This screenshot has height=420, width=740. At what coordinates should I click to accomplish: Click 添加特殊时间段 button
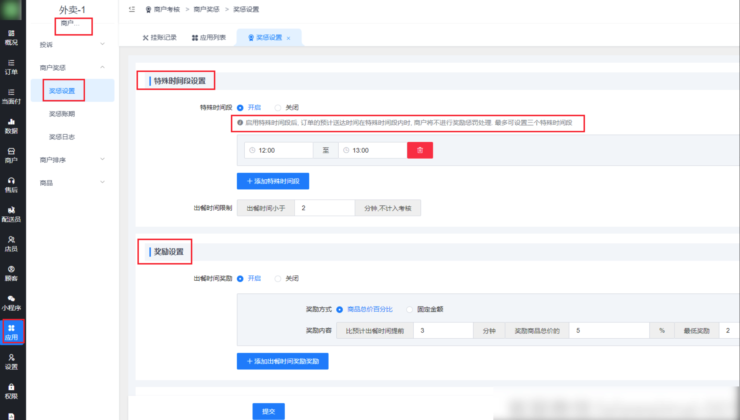(273, 181)
